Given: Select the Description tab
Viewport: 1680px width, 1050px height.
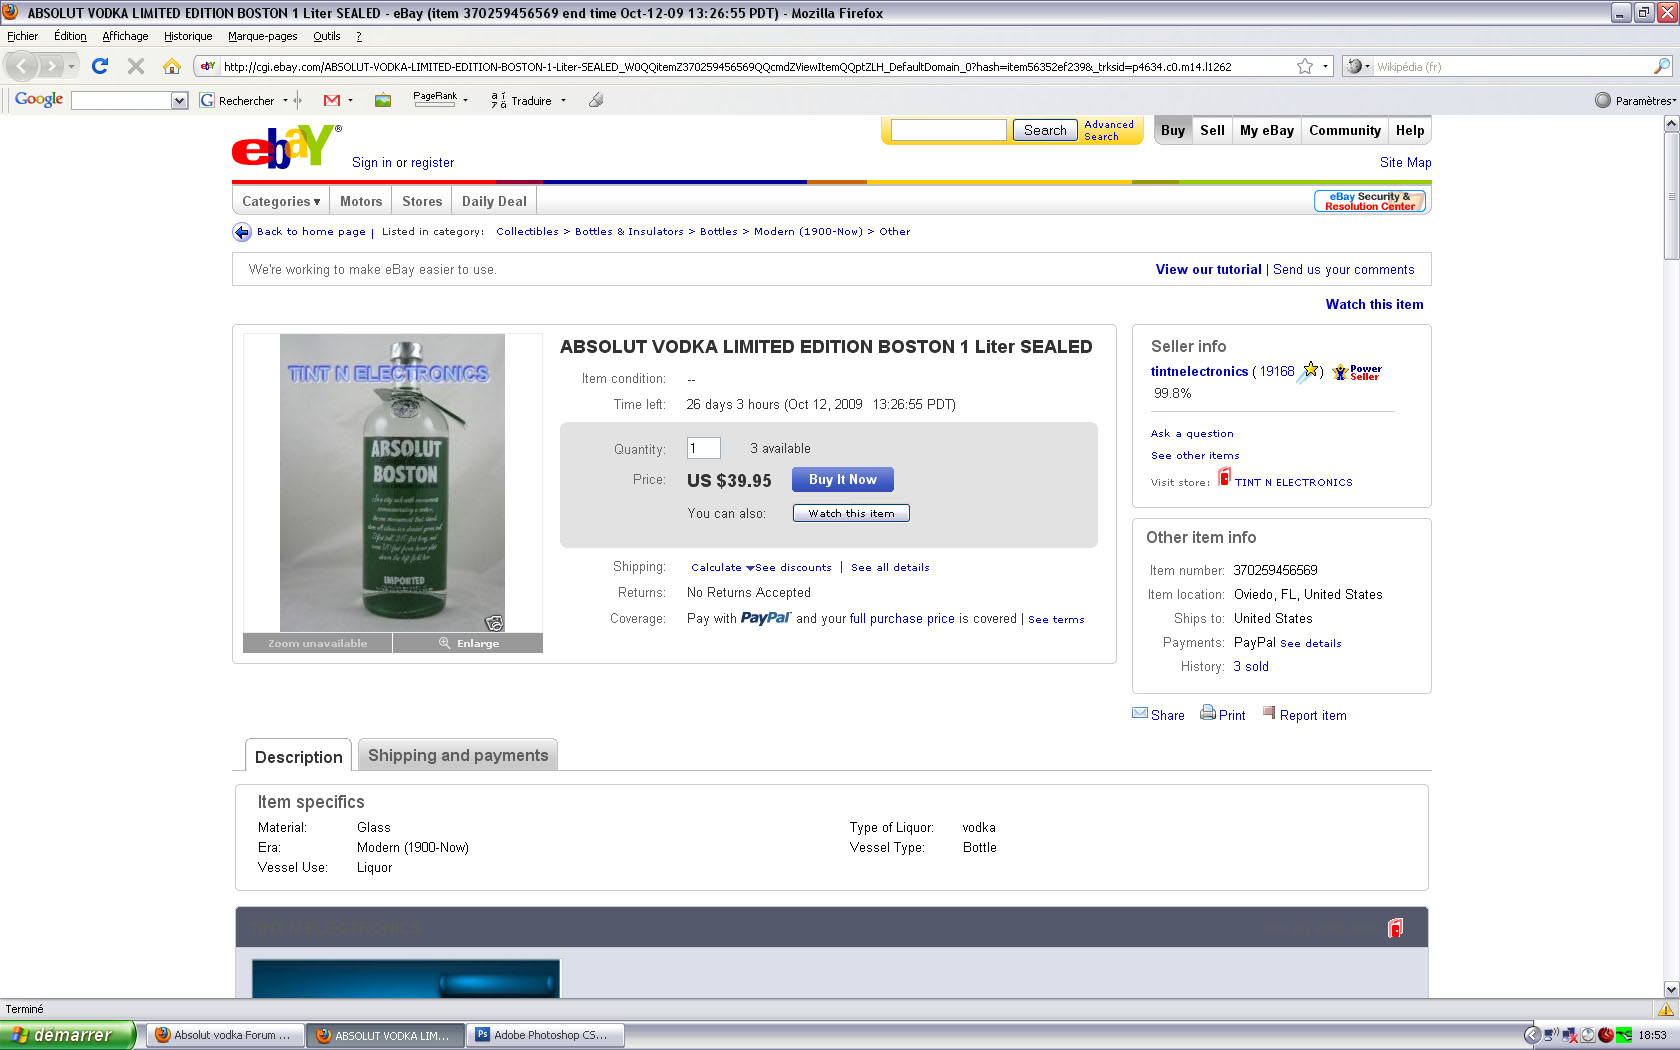Looking at the screenshot, I should pyautogui.click(x=299, y=756).
